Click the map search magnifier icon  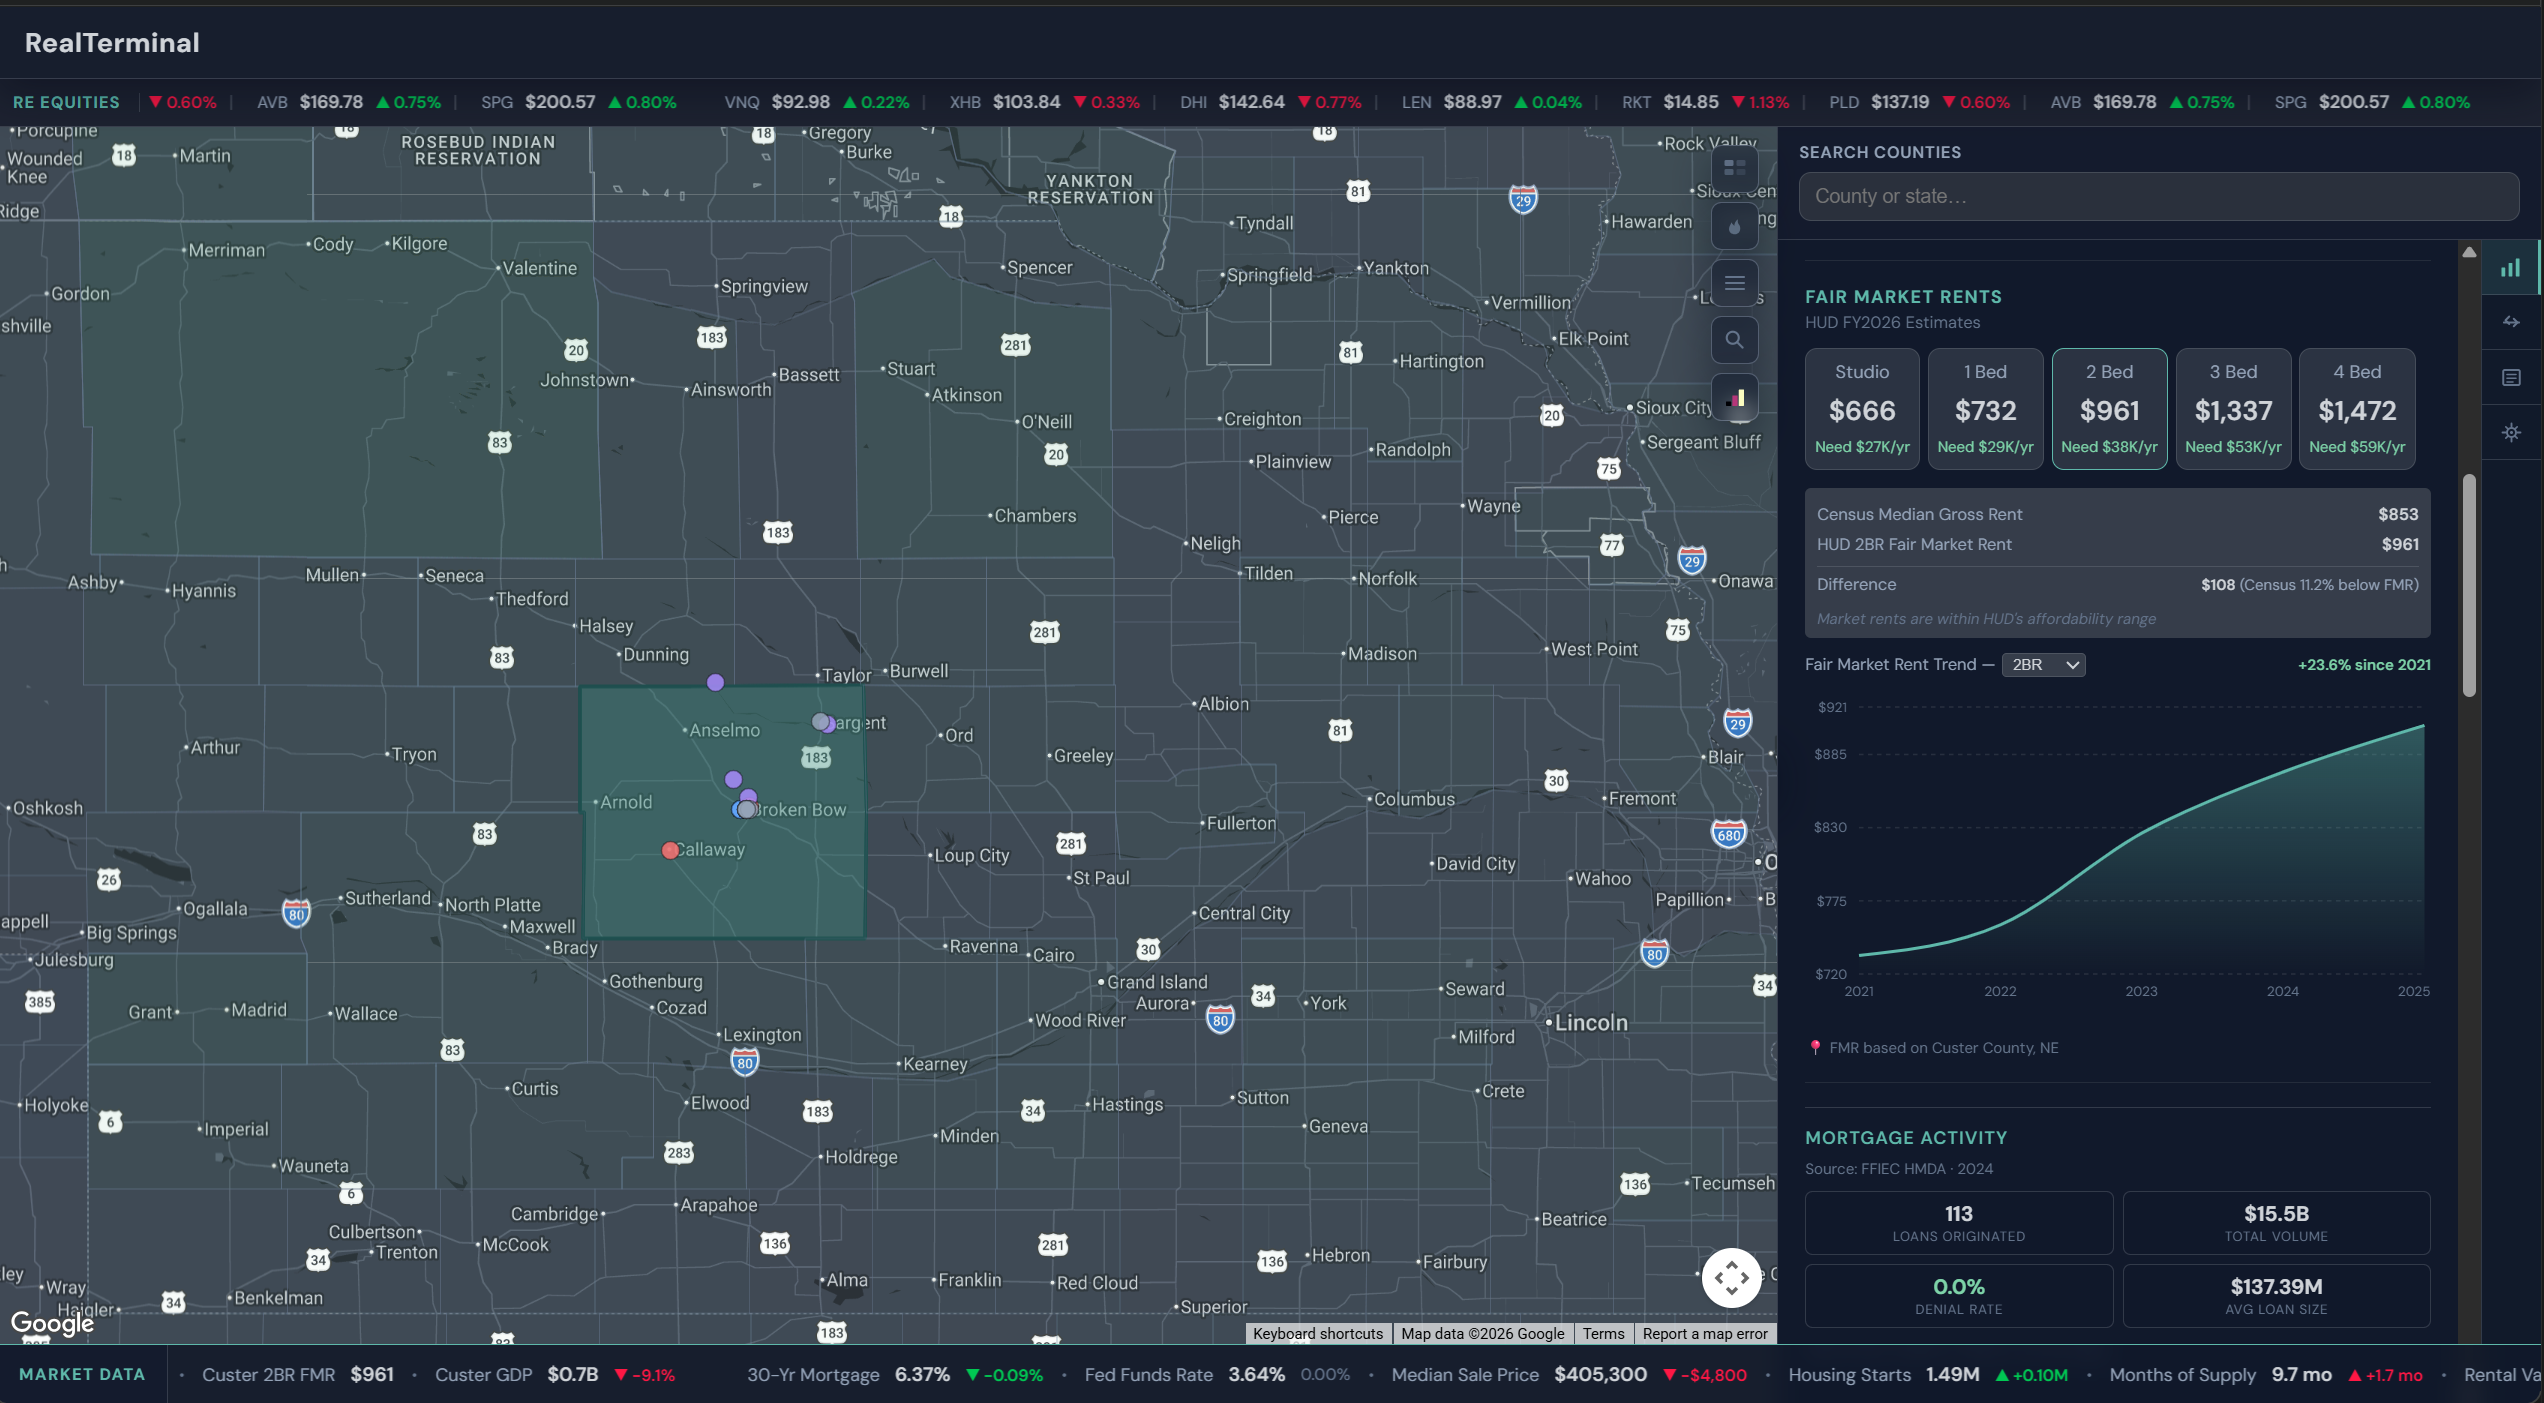point(1735,340)
